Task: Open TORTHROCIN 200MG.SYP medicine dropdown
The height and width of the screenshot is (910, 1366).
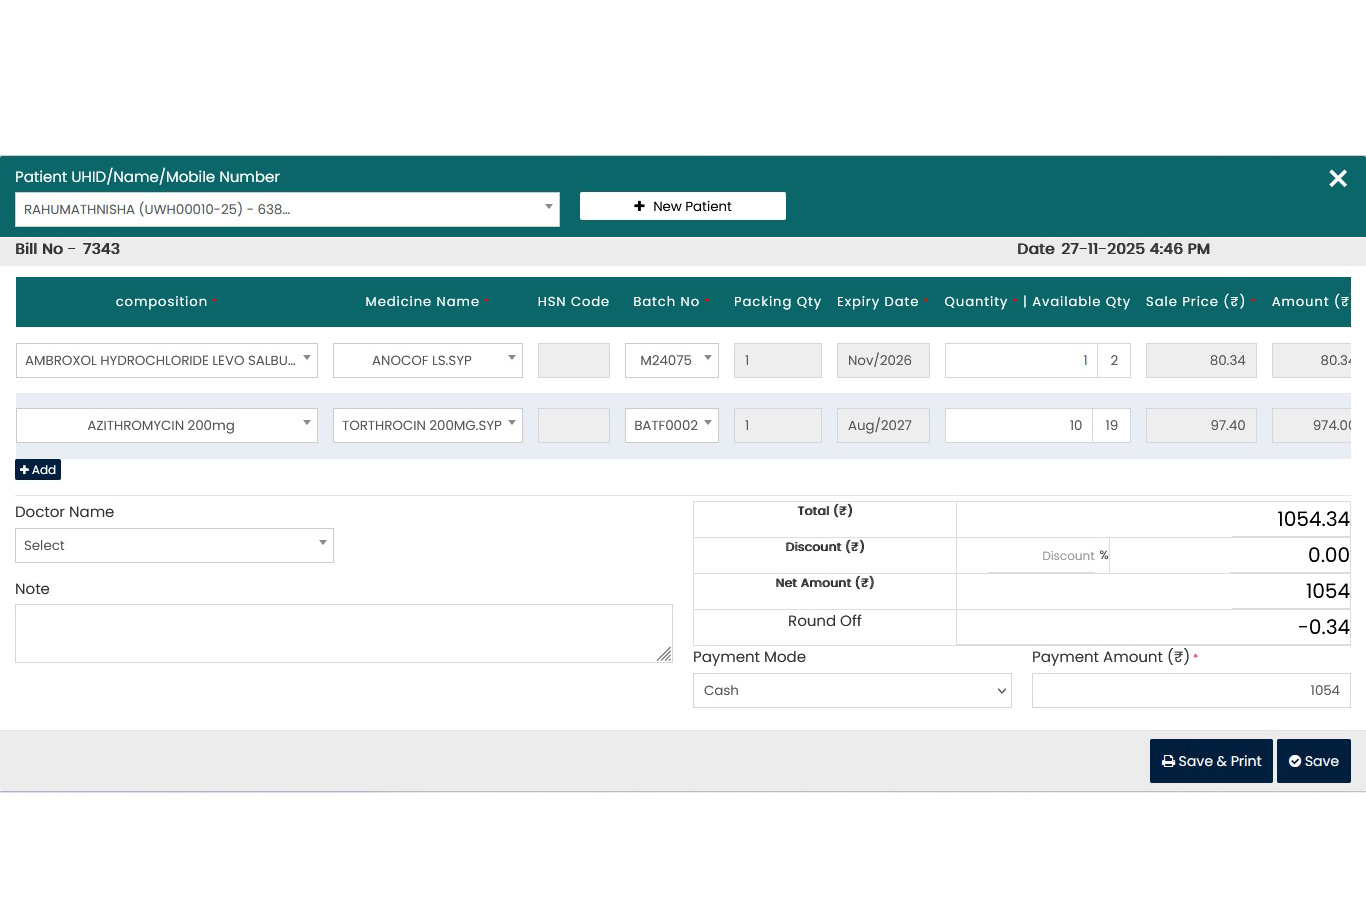Action: click(x=427, y=426)
